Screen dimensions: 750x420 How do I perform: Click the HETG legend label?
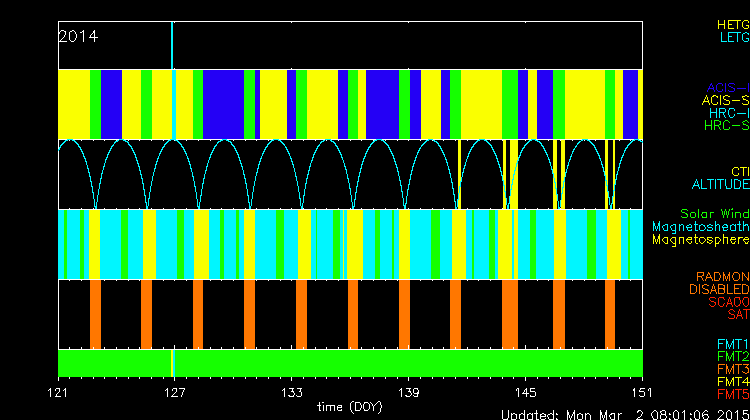pos(733,23)
